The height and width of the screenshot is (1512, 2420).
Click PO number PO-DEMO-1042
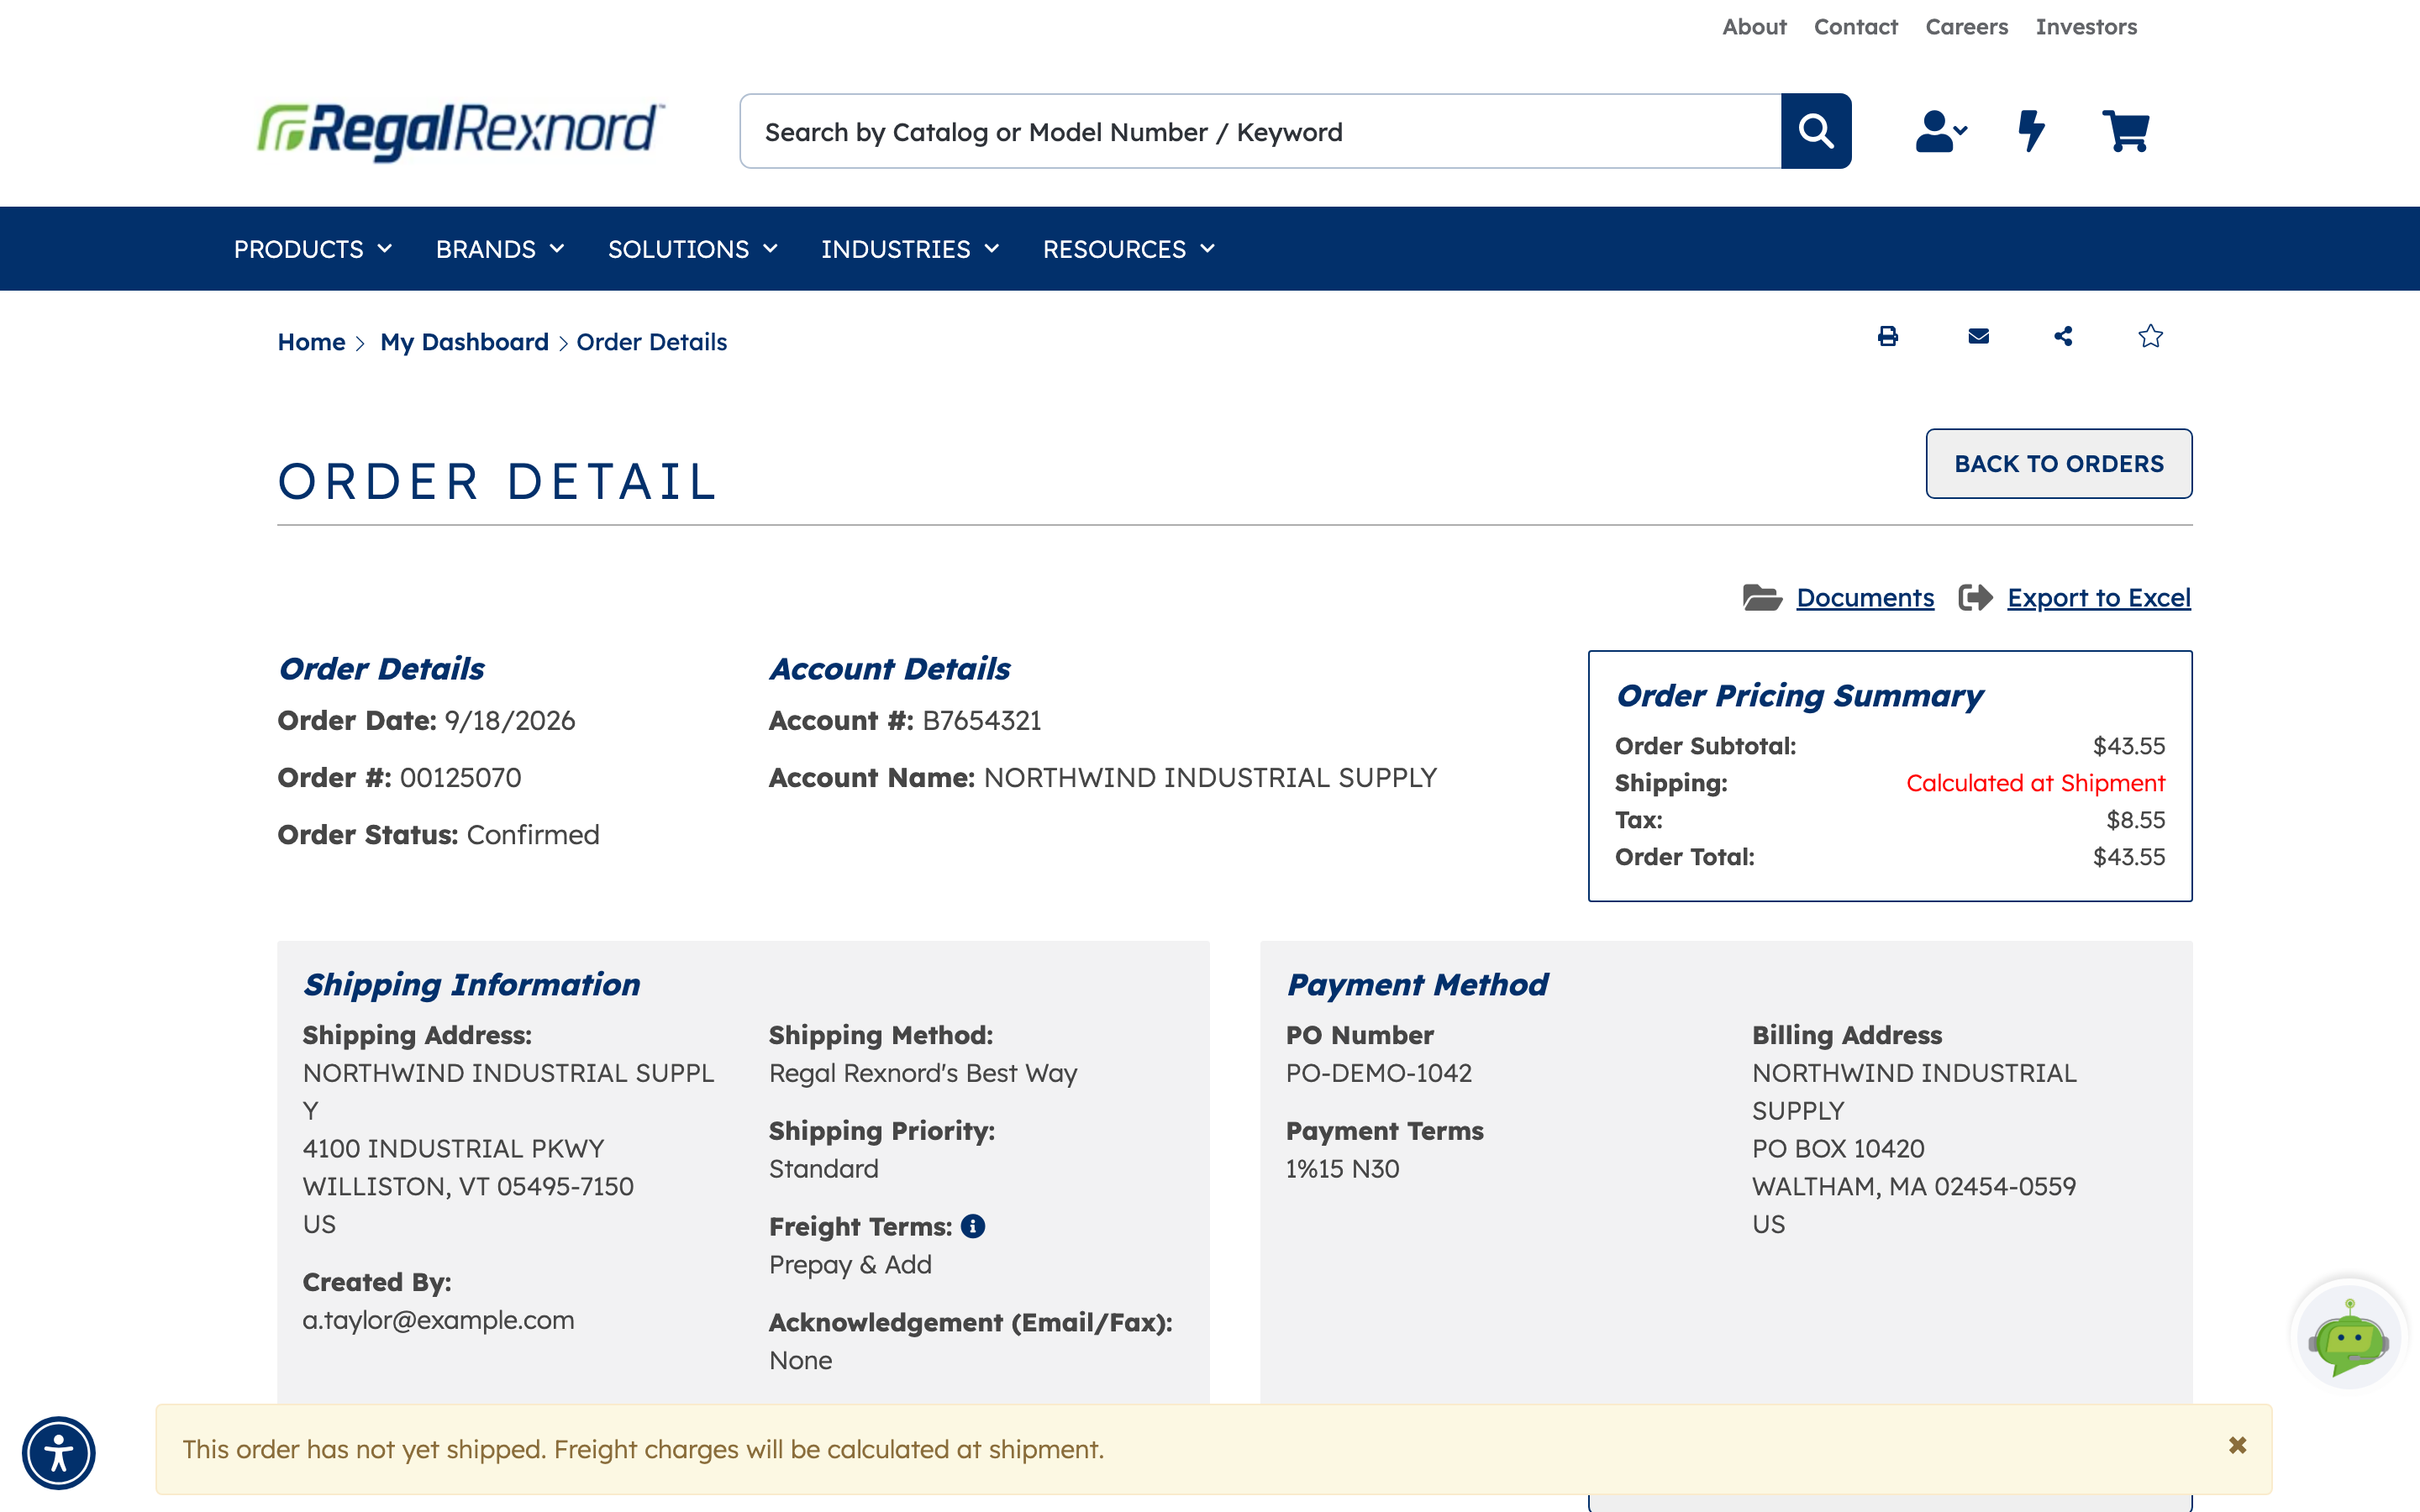click(x=1378, y=1073)
